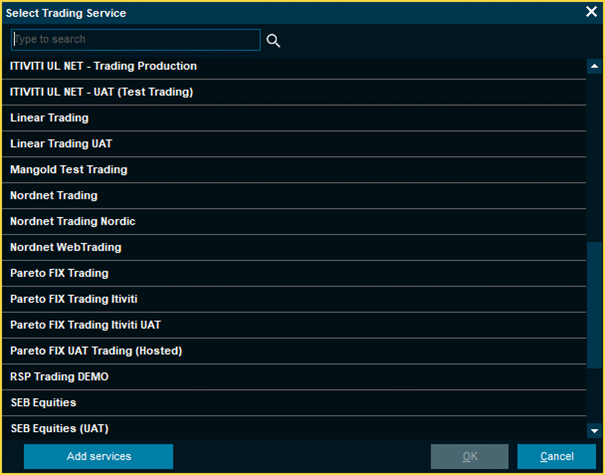The image size is (605, 475).
Task: Select the Pareto FIX Trading row
Action: (294, 273)
